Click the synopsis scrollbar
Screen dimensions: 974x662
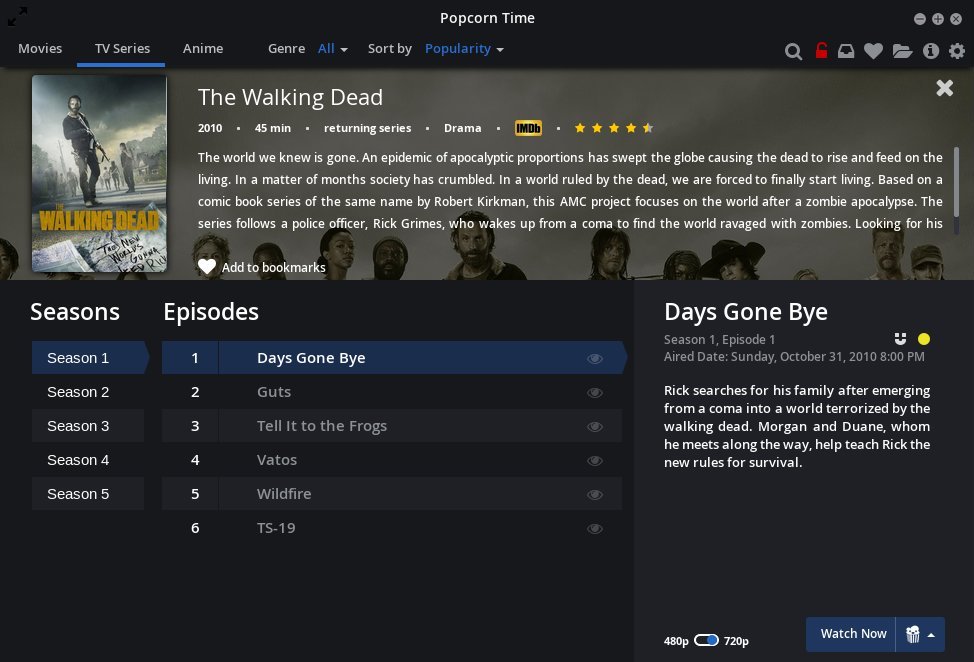pyautogui.click(x=956, y=181)
